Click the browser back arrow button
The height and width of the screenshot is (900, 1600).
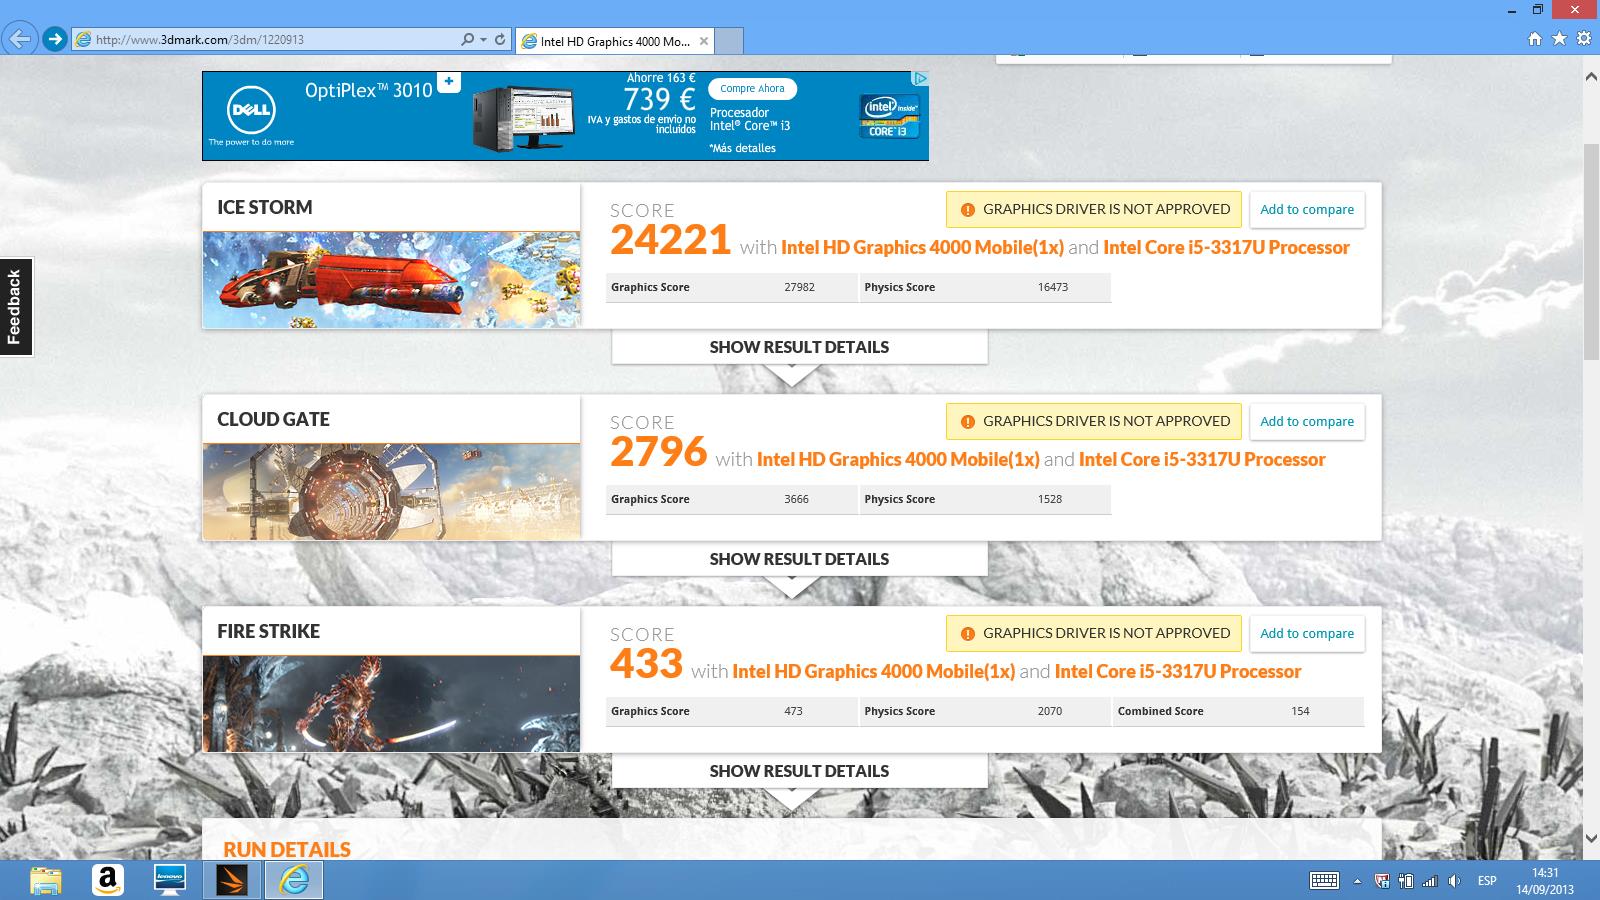tap(20, 40)
